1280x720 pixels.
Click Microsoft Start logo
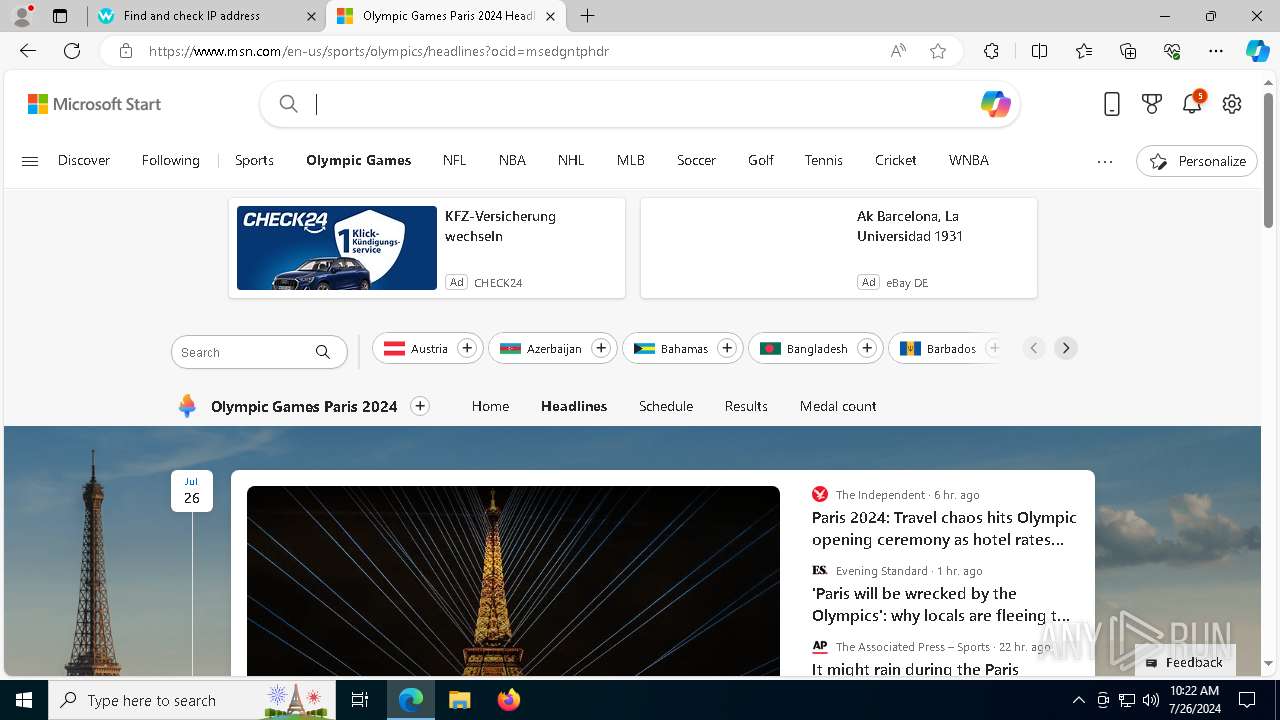[94, 104]
